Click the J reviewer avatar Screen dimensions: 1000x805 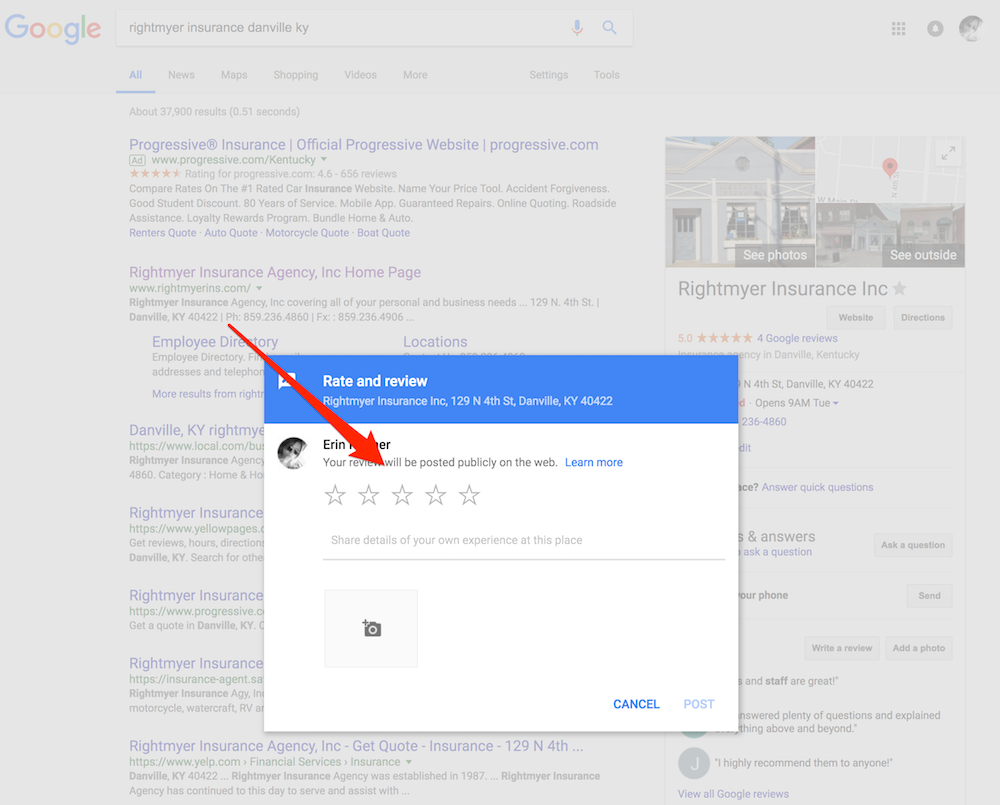tap(694, 763)
